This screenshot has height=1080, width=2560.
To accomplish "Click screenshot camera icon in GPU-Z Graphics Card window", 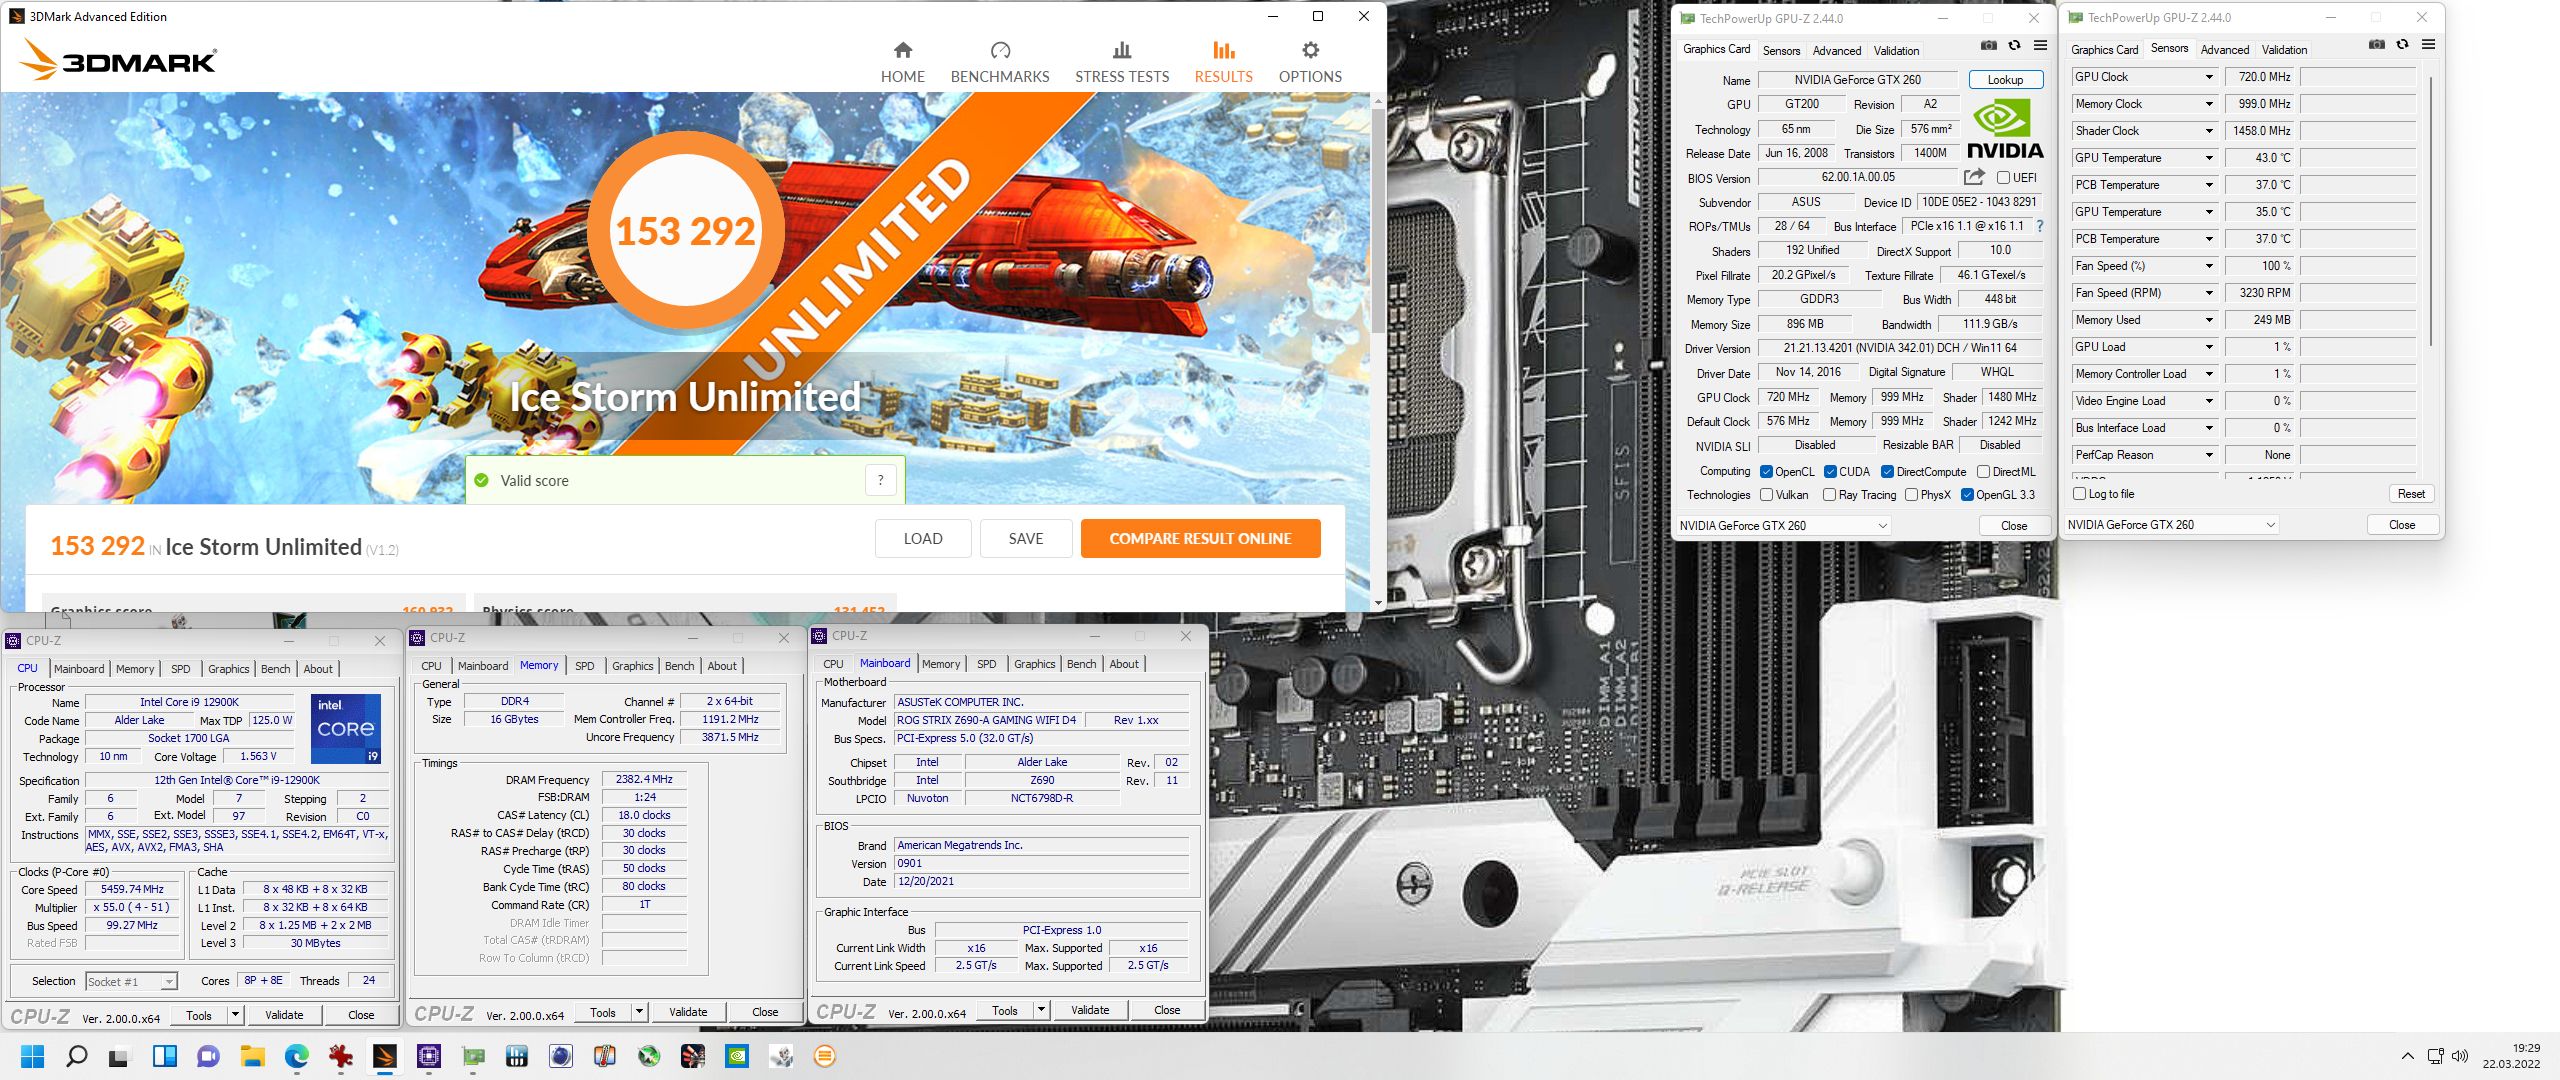I will click(x=1988, y=45).
